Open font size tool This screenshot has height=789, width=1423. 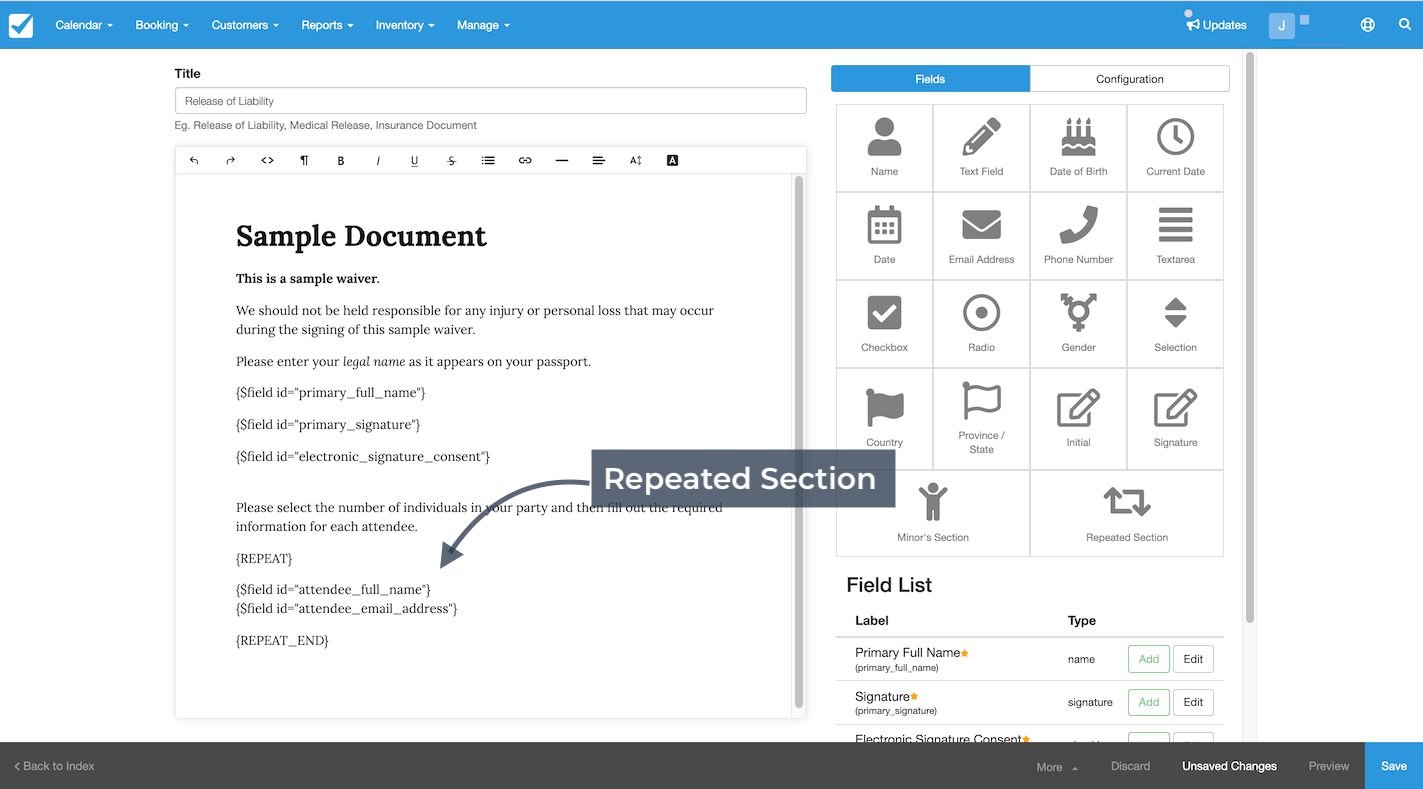point(635,160)
